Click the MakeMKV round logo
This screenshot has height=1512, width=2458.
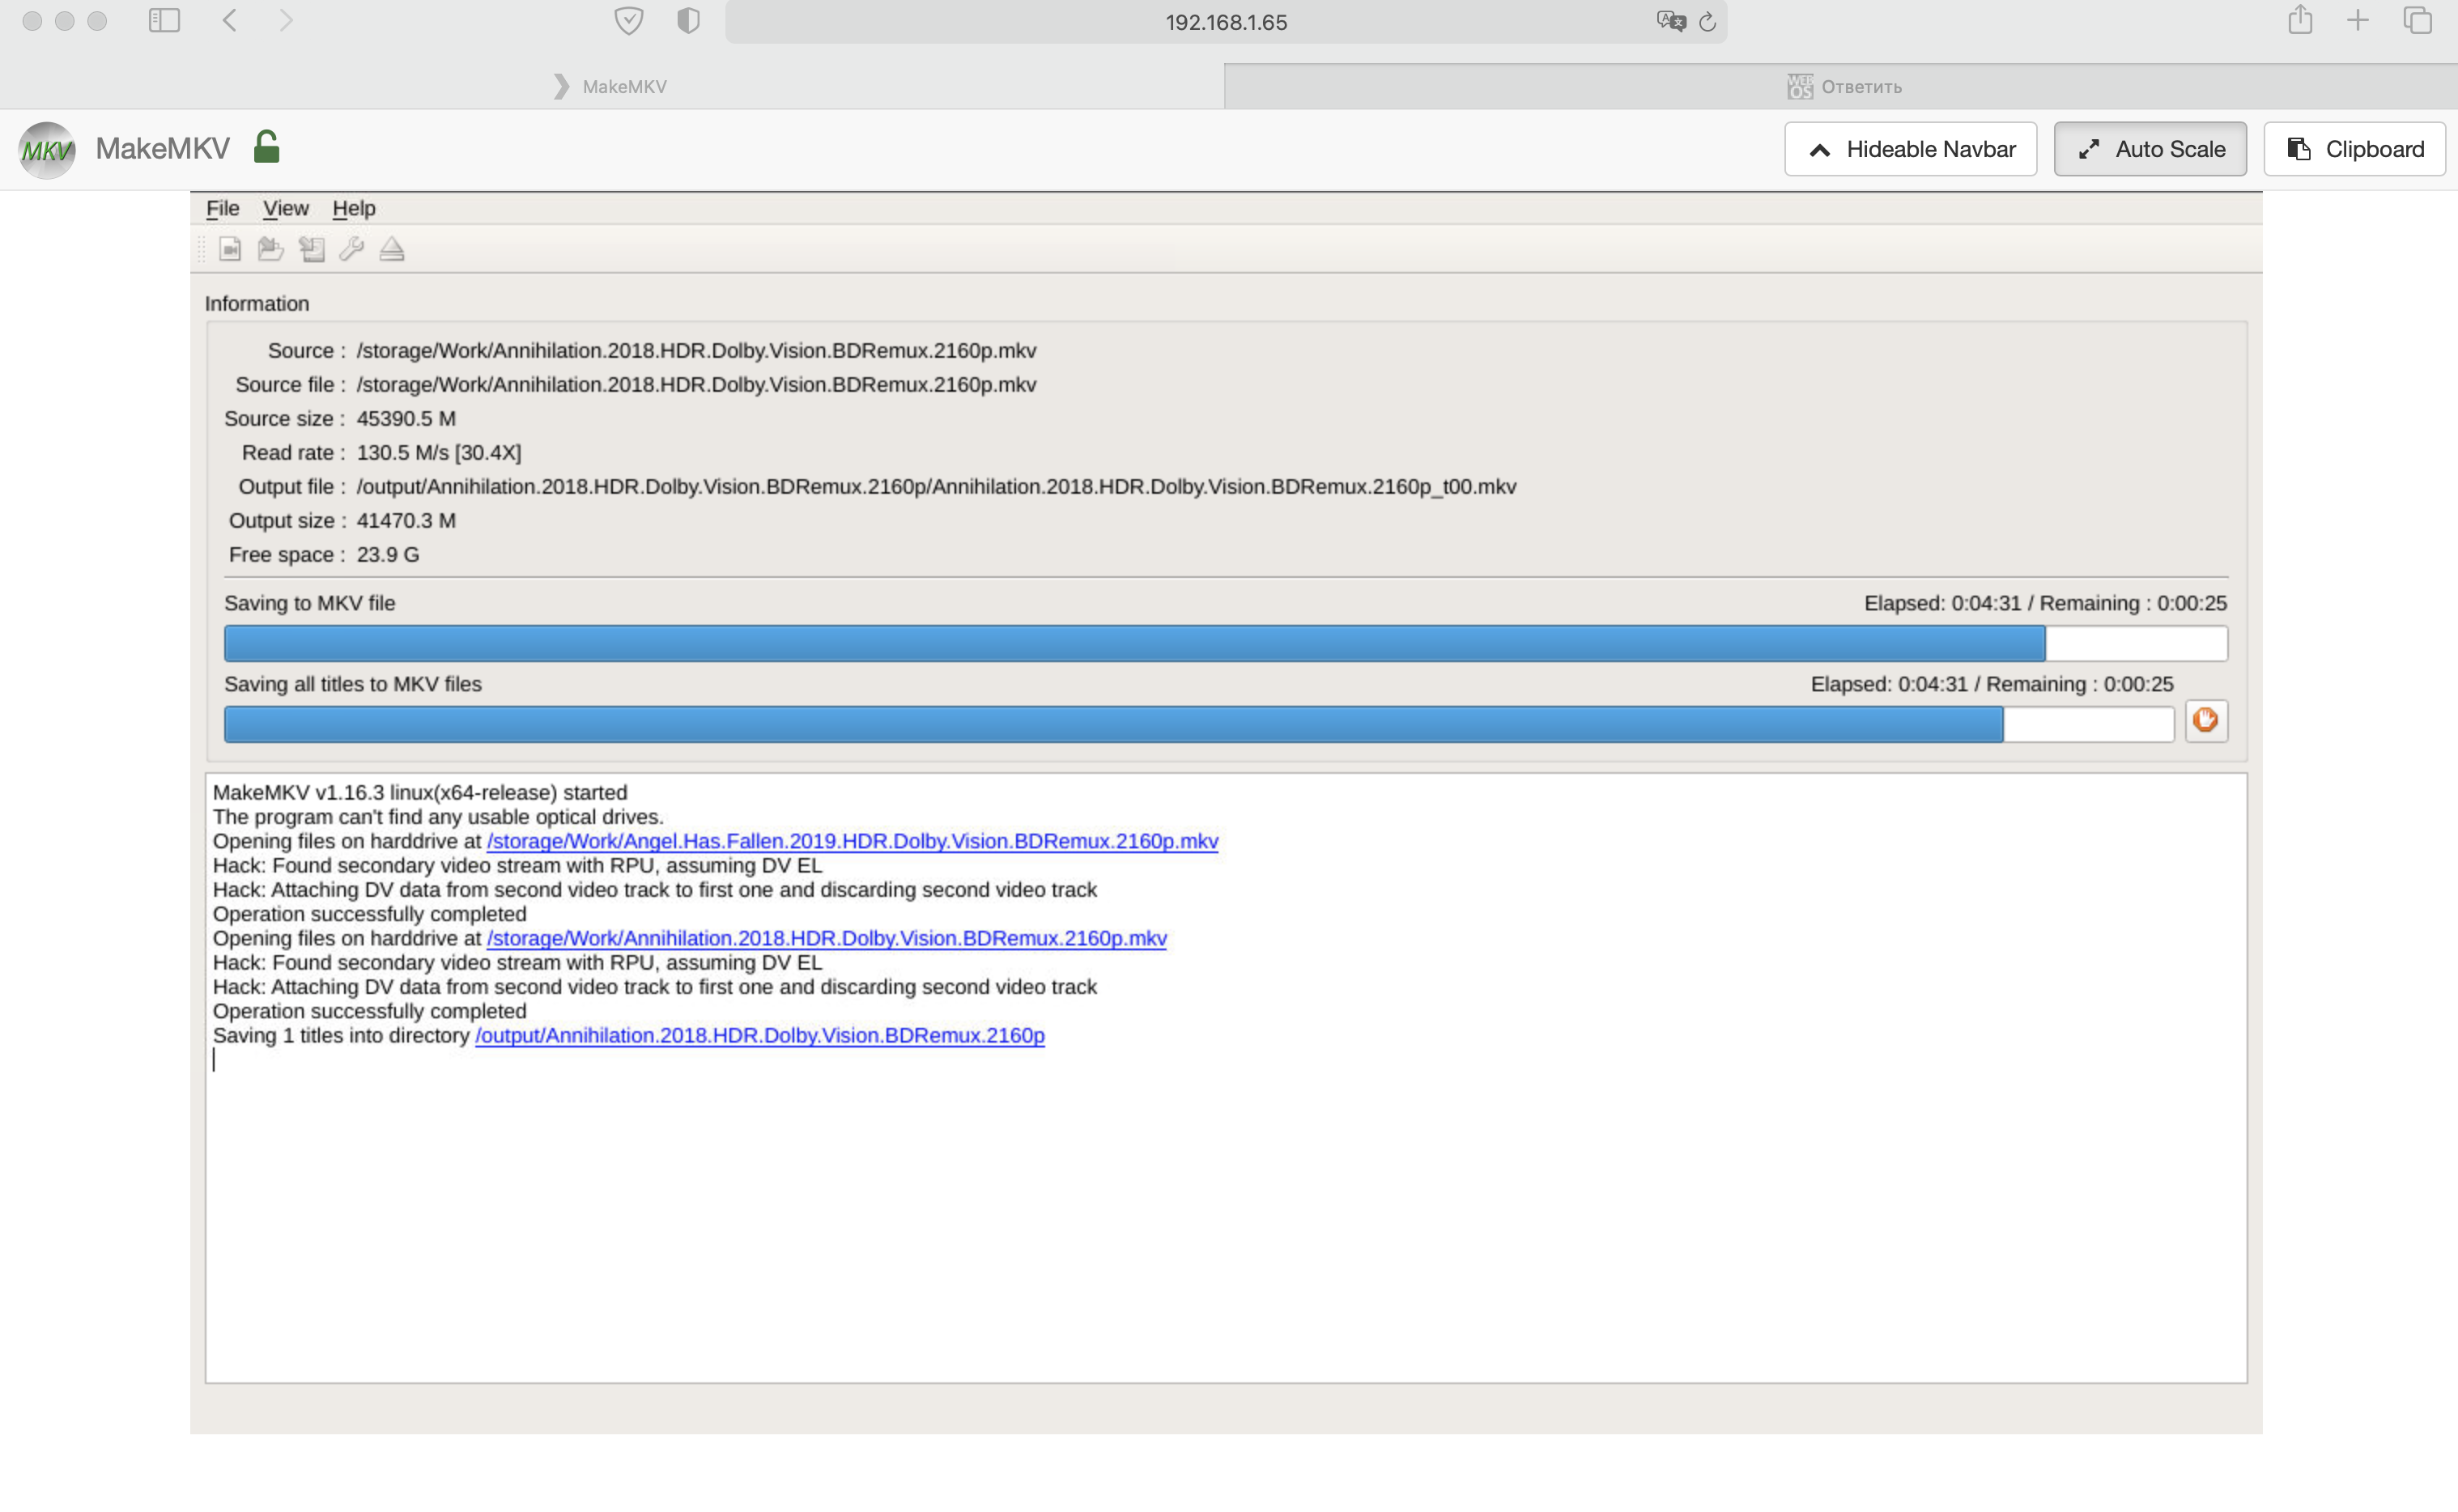[46, 150]
